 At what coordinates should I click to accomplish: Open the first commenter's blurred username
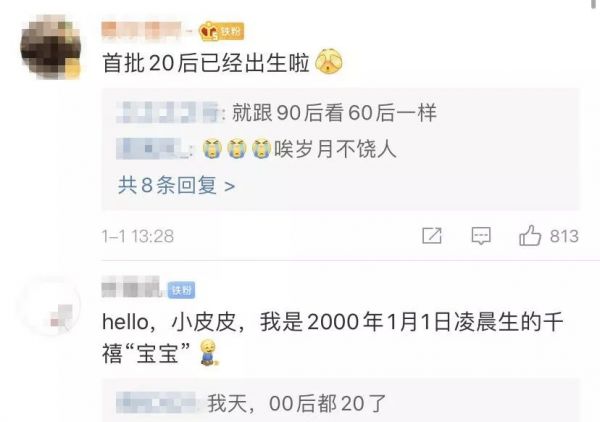point(141,31)
